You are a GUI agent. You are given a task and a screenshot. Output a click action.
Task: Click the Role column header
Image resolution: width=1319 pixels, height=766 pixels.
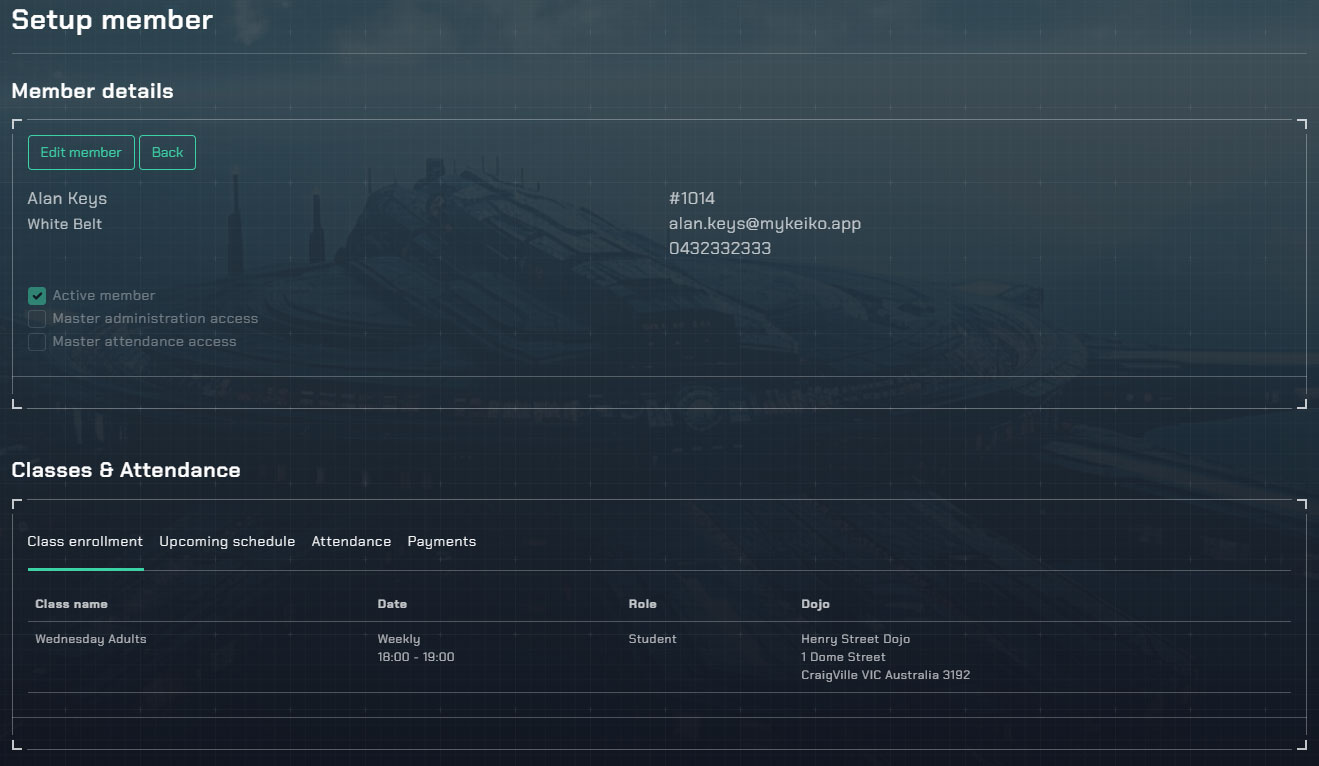tap(642, 604)
